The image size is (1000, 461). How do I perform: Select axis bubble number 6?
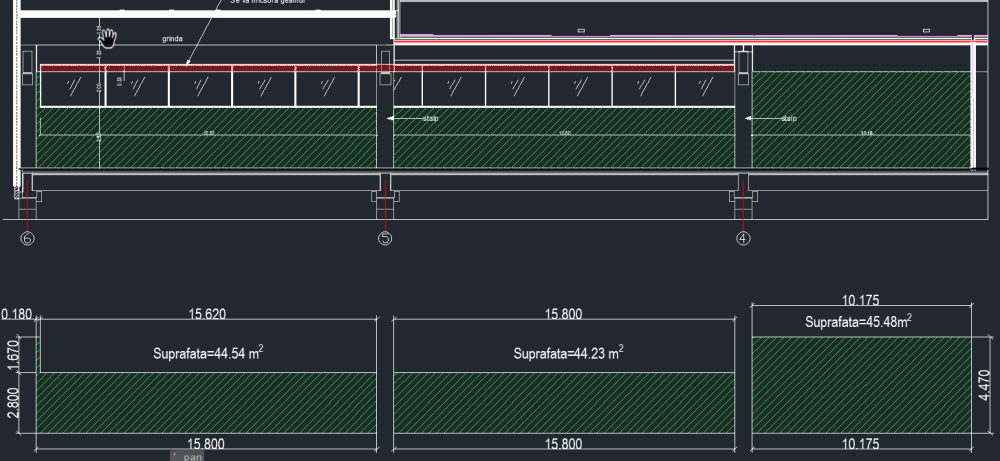(27, 238)
